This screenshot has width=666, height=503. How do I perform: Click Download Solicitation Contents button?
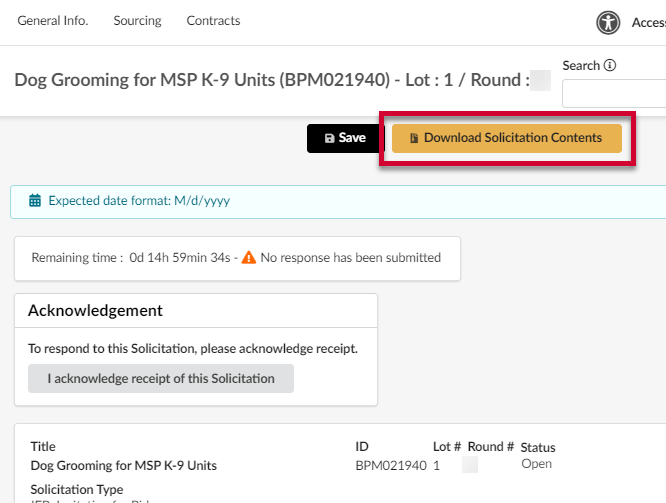click(507, 138)
